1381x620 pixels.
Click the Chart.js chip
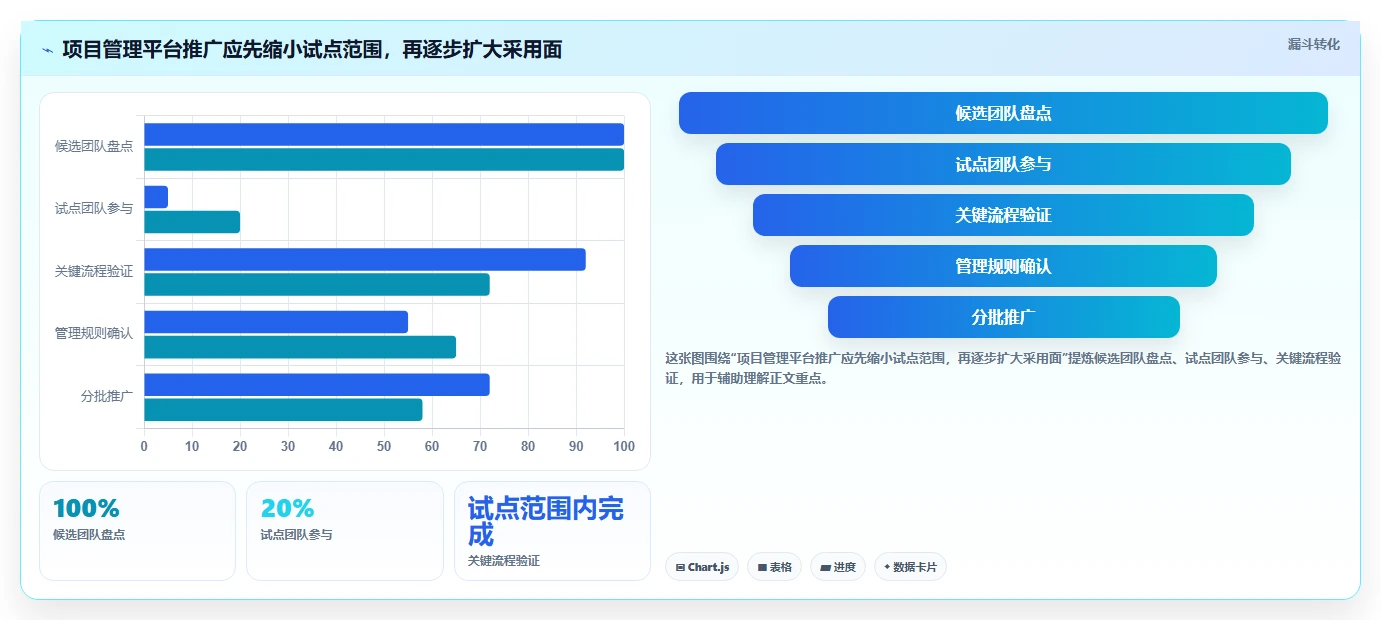702,567
